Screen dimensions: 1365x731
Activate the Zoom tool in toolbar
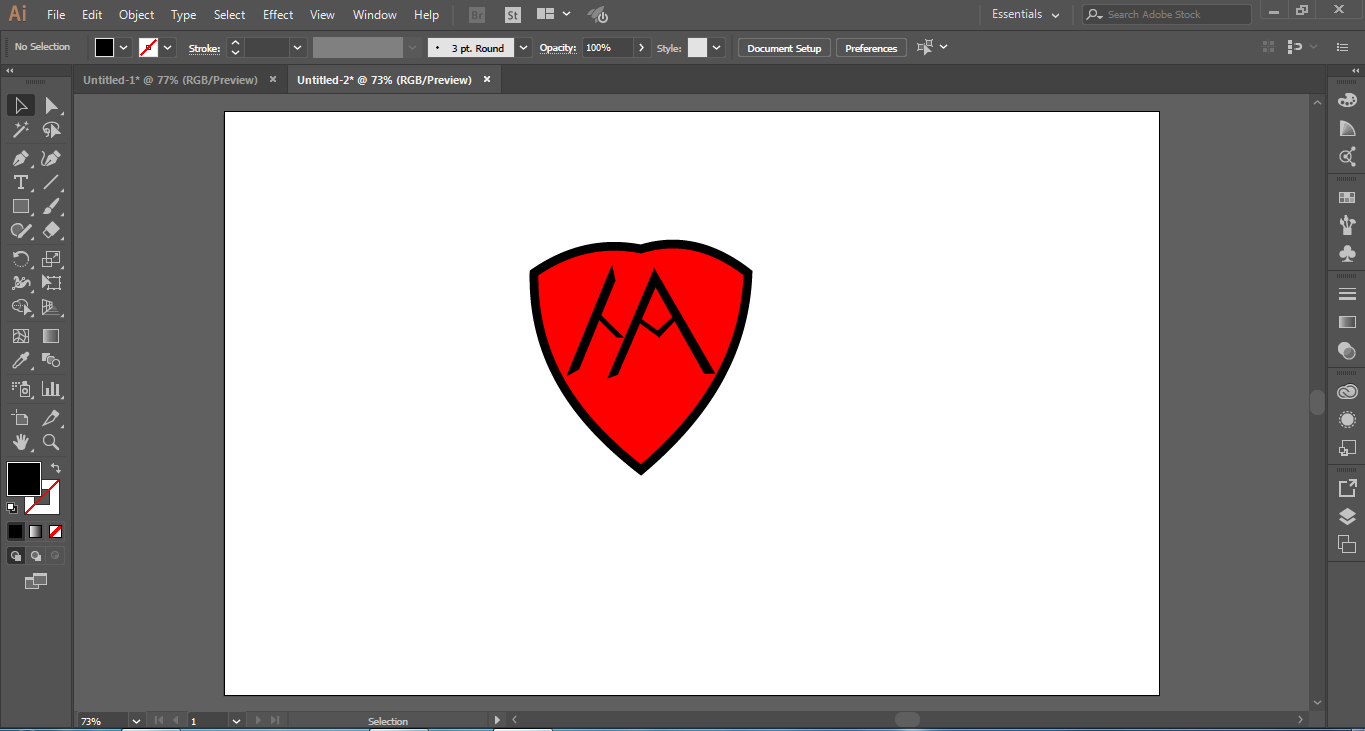pos(51,442)
